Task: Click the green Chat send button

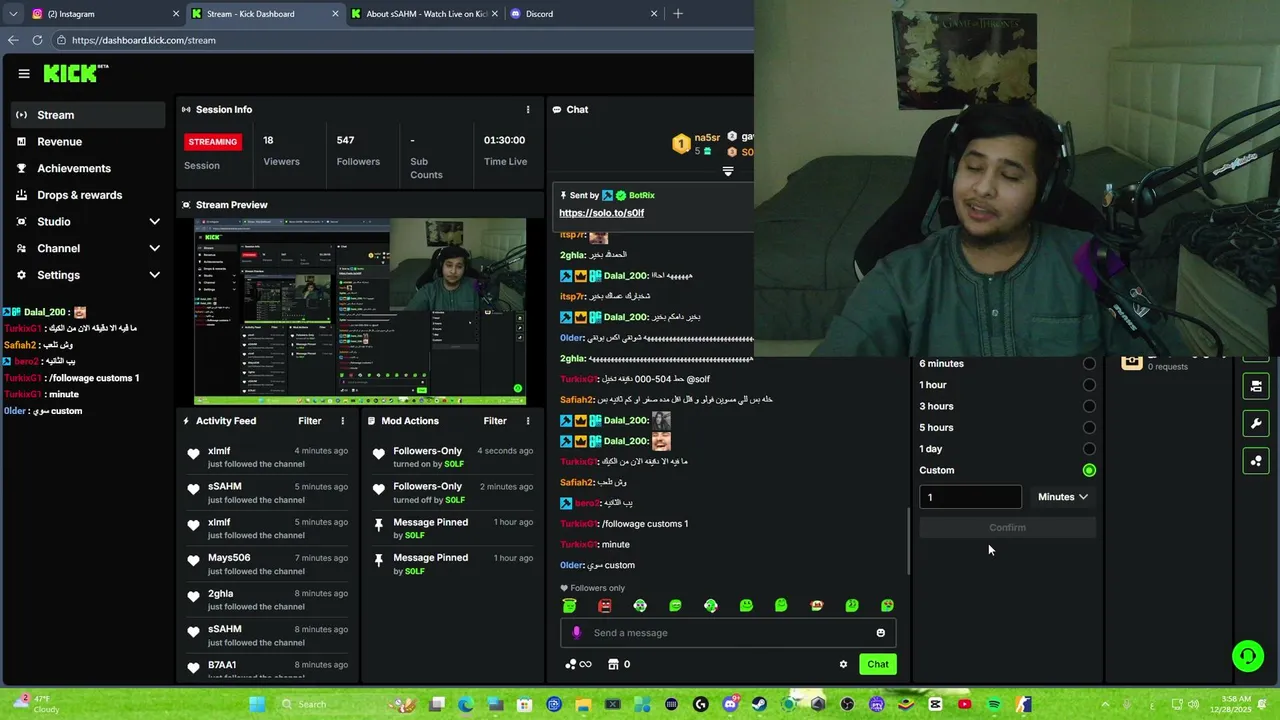Action: pyautogui.click(x=878, y=664)
